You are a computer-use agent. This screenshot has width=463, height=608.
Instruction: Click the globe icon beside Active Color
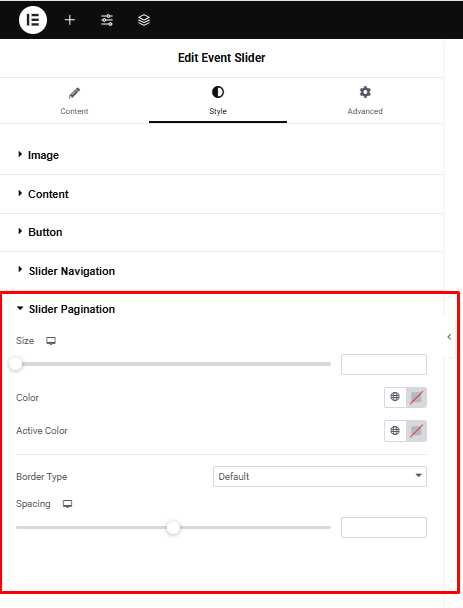(x=395, y=430)
